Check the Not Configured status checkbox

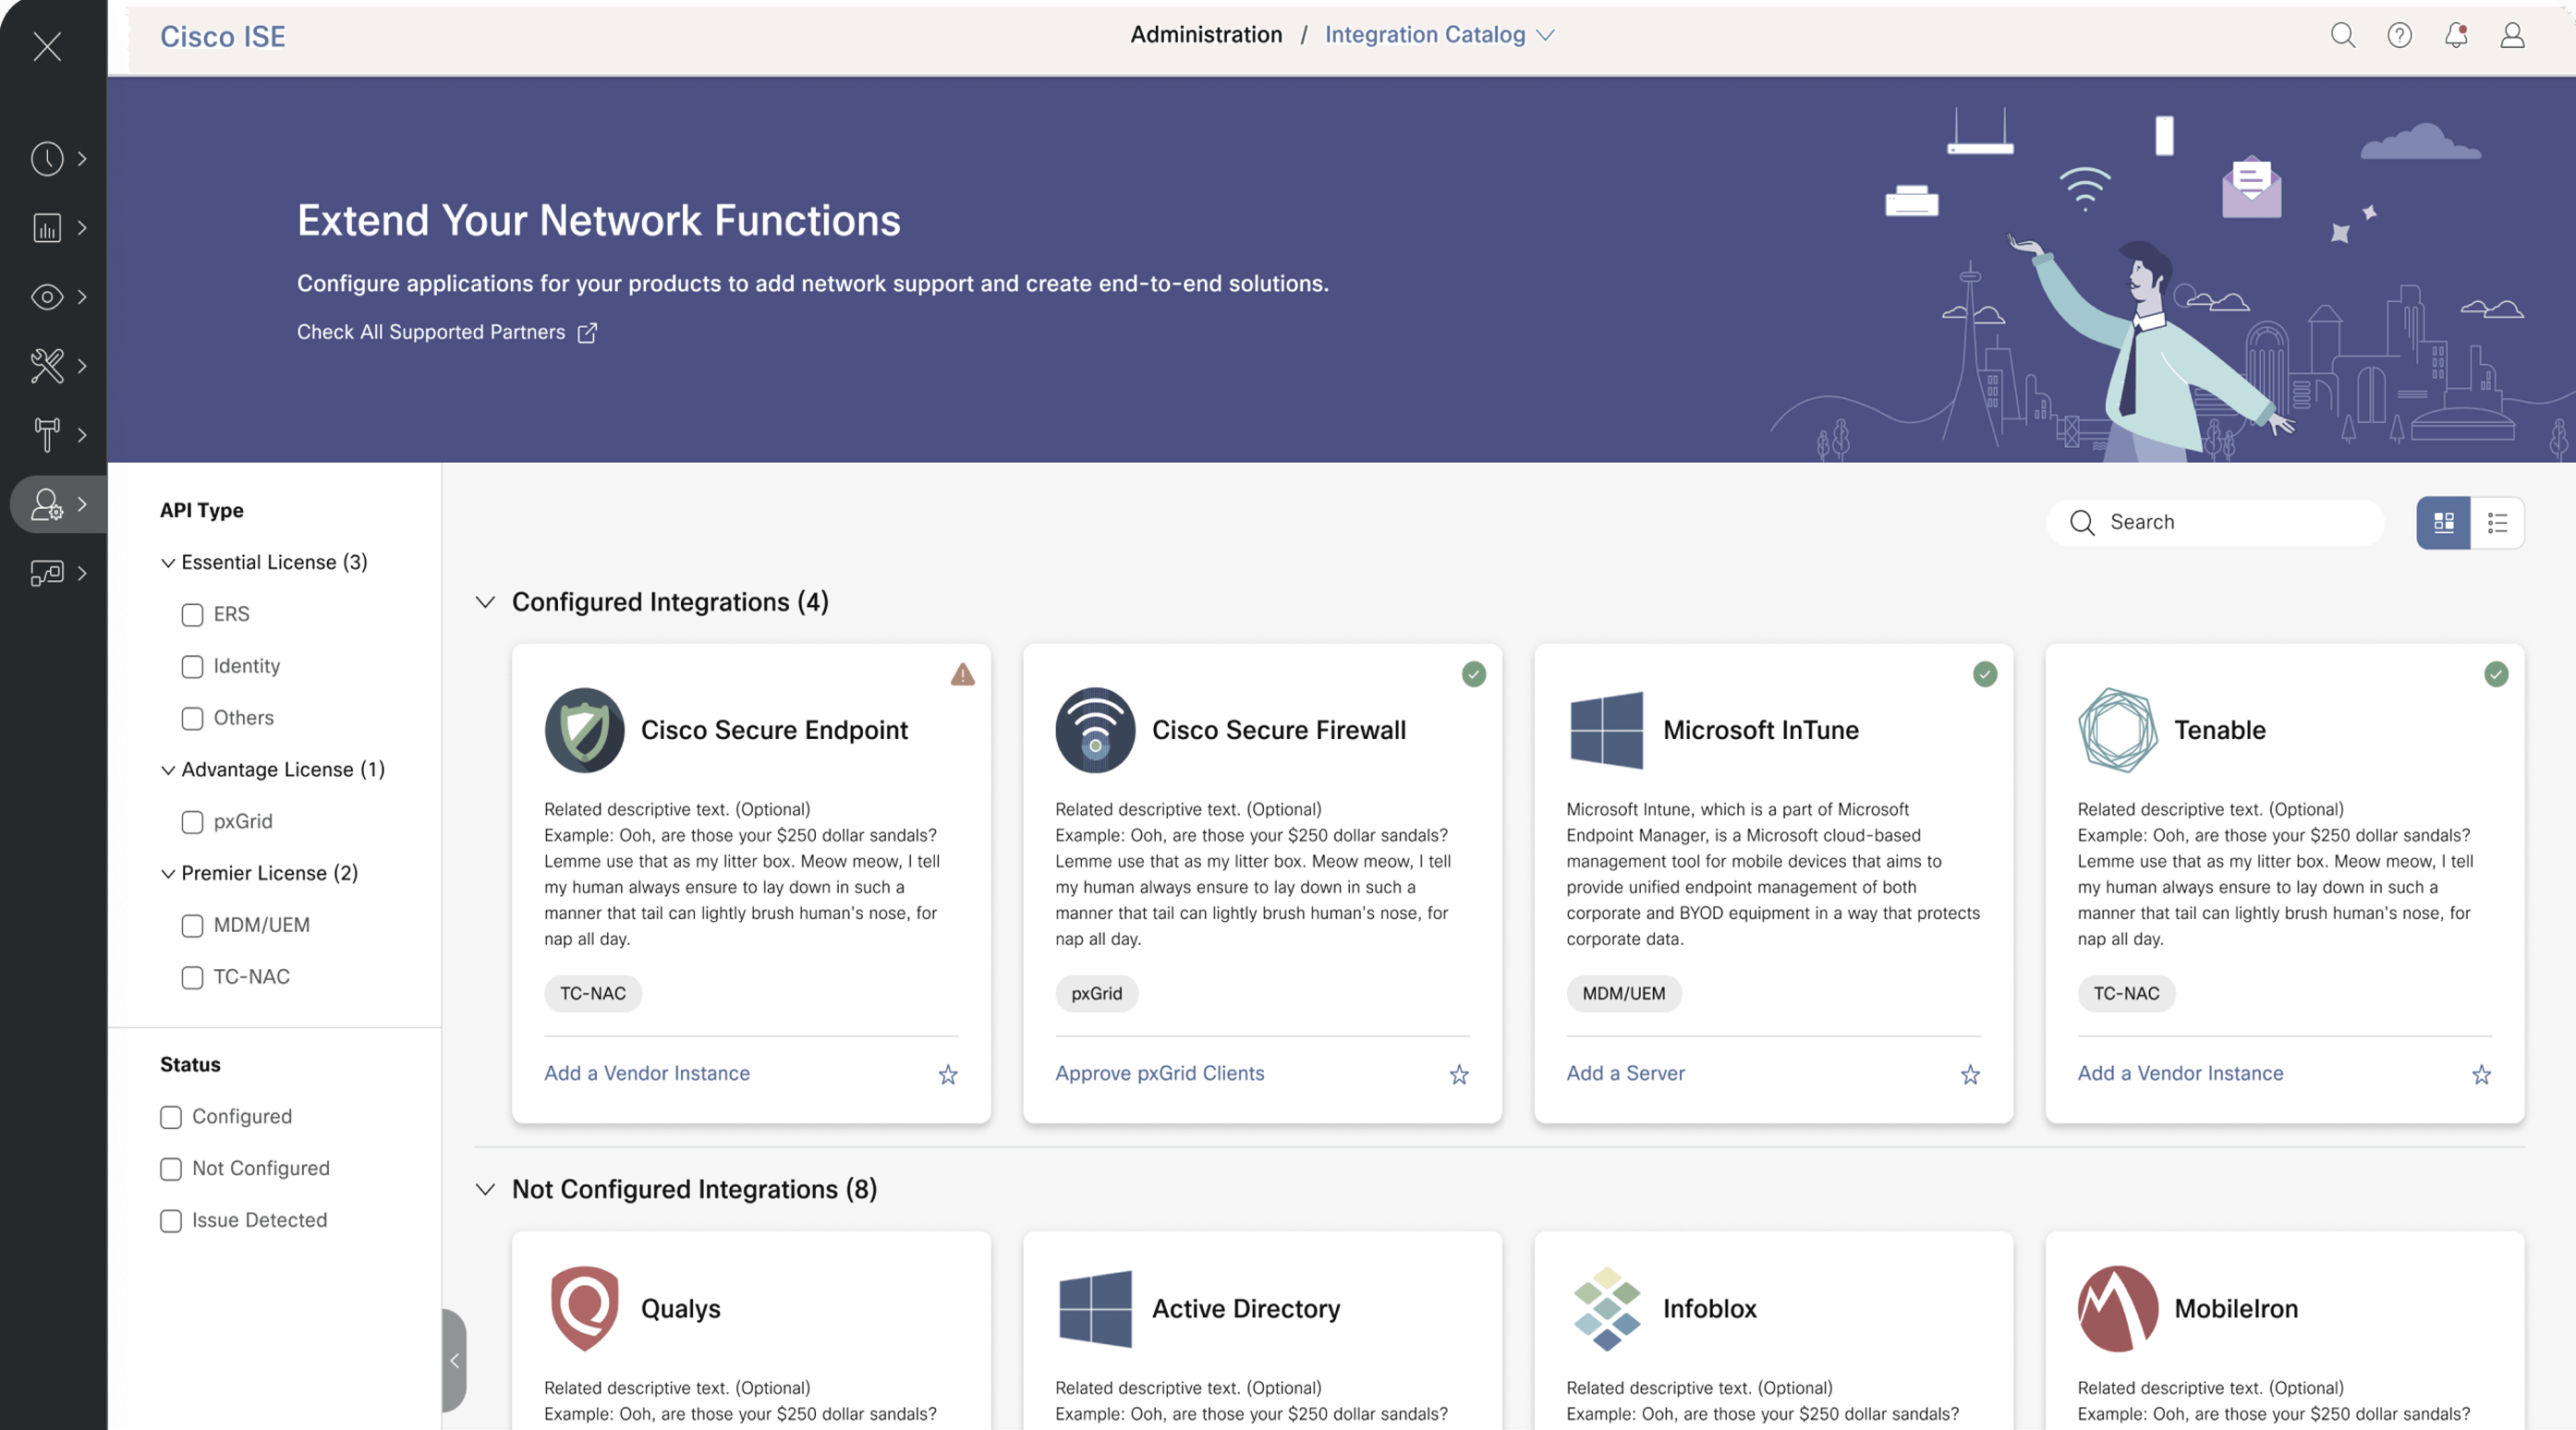tap(171, 1169)
